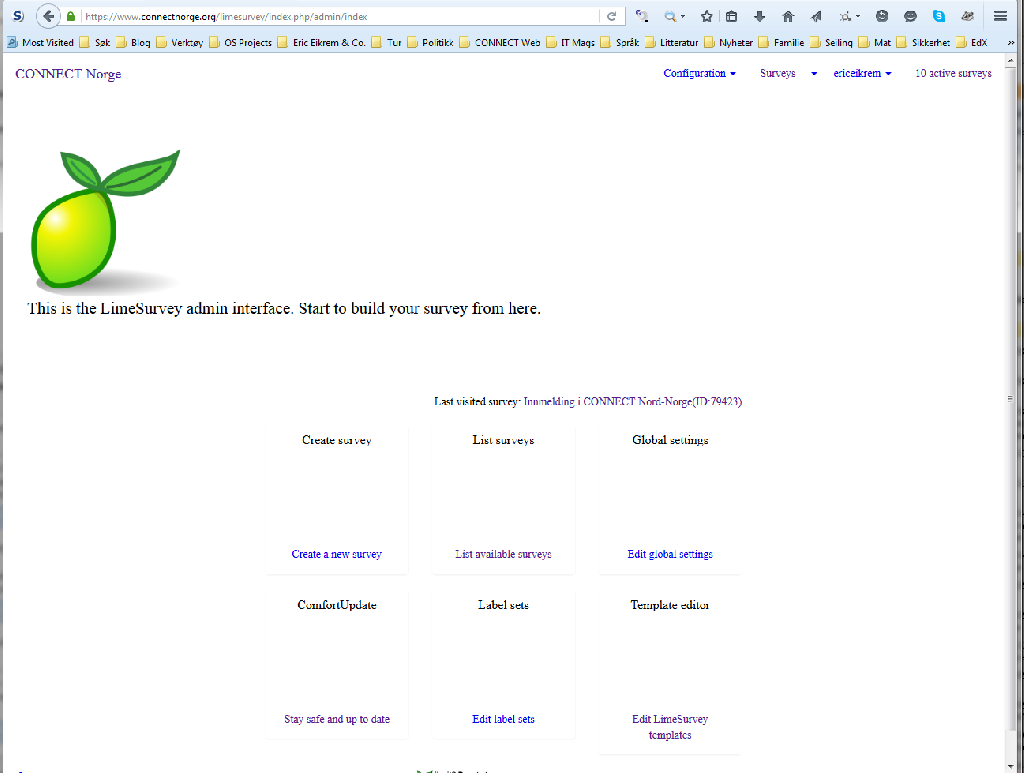Click the CONNECT Norge brand link

click(68, 74)
